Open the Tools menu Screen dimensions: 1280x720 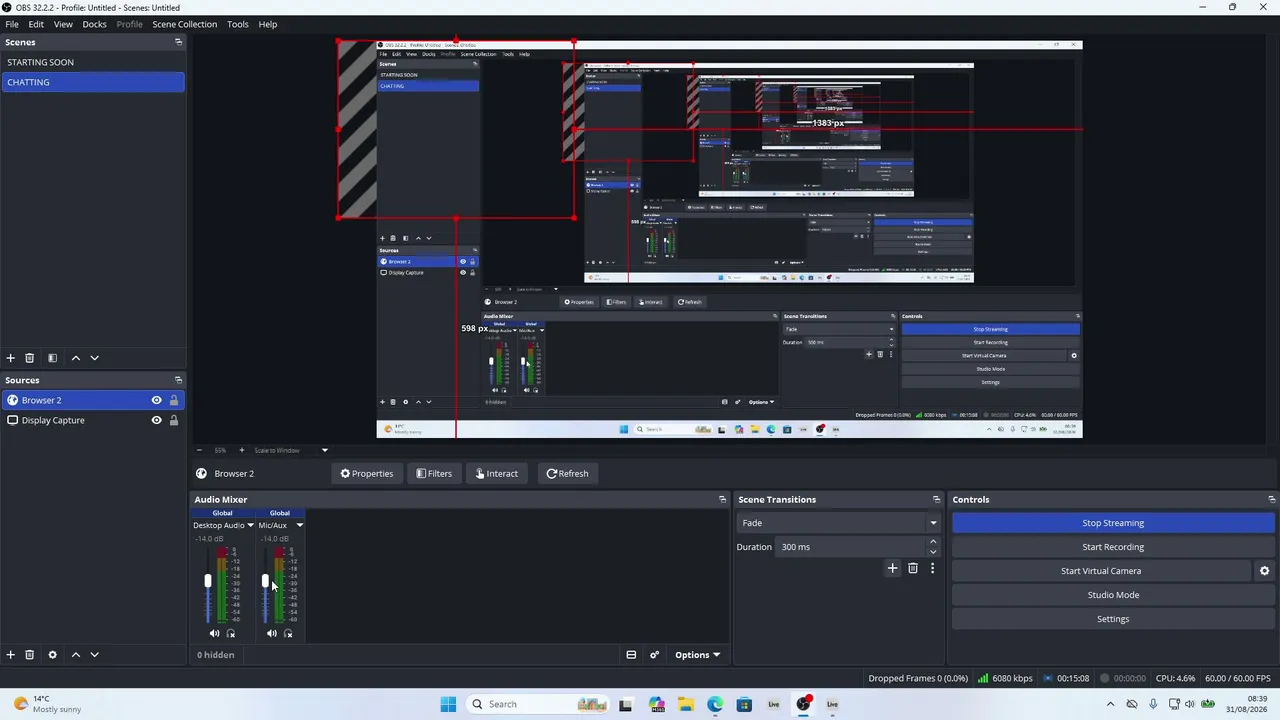[x=238, y=24]
